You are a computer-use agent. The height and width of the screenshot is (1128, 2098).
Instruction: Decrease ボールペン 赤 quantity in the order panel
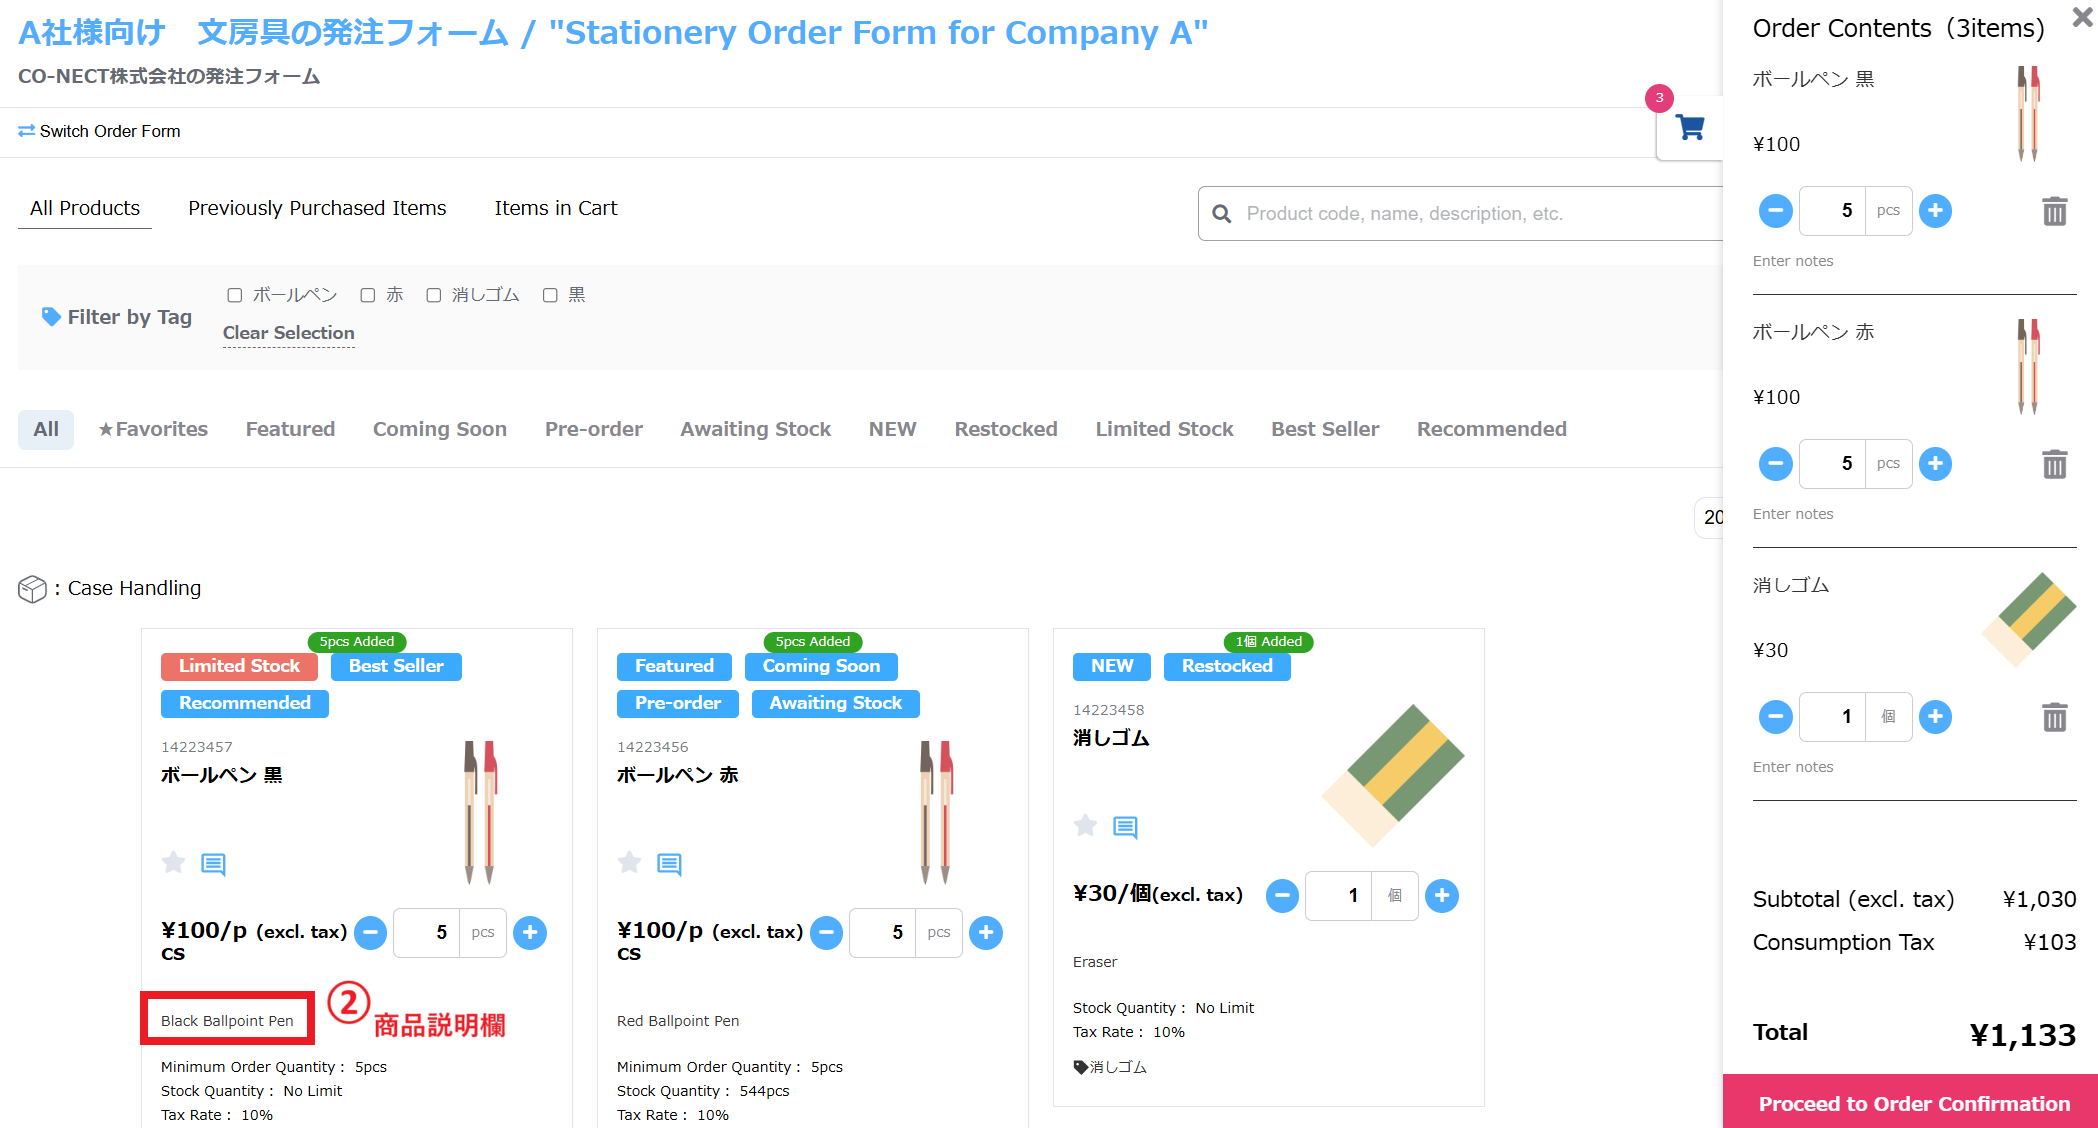(x=1775, y=464)
